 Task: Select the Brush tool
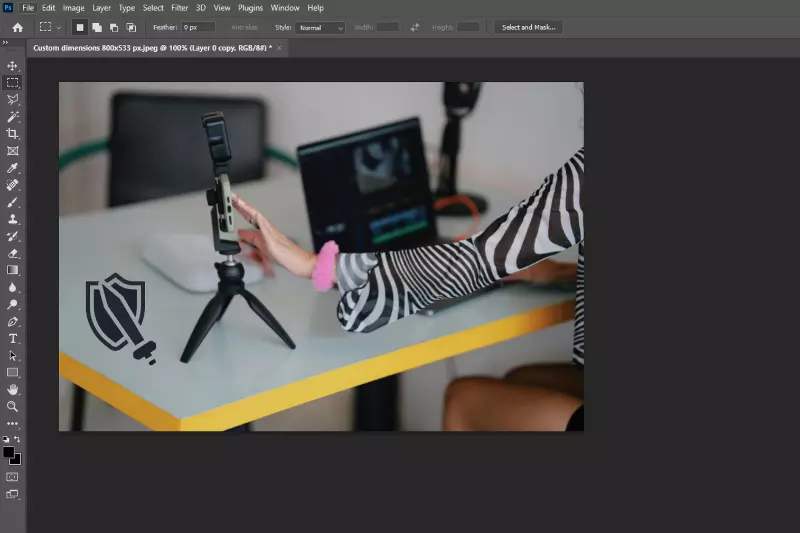point(12,202)
